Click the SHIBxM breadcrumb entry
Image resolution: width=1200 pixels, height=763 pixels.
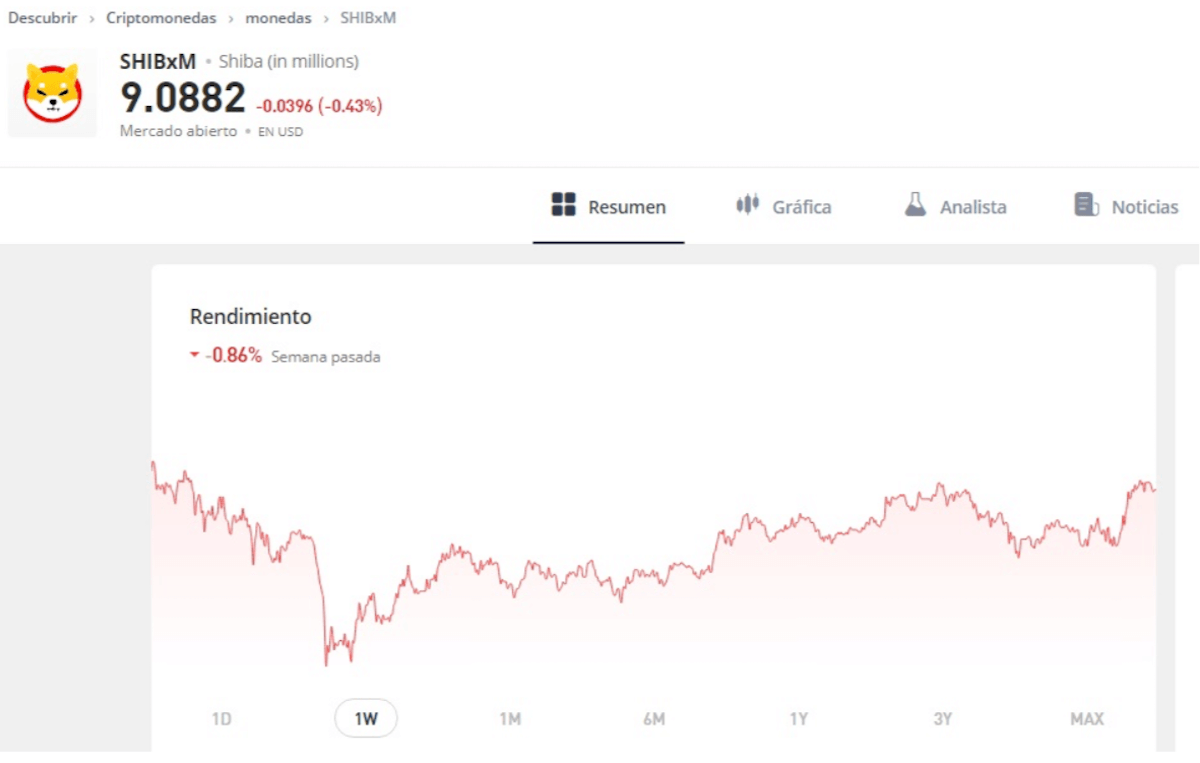coord(367,17)
